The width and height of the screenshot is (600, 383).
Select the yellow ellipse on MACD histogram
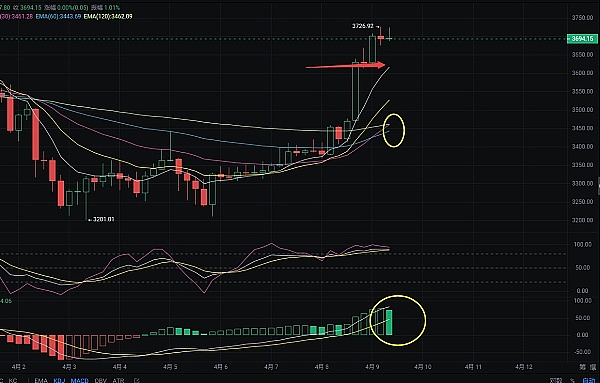[x=398, y=320]
